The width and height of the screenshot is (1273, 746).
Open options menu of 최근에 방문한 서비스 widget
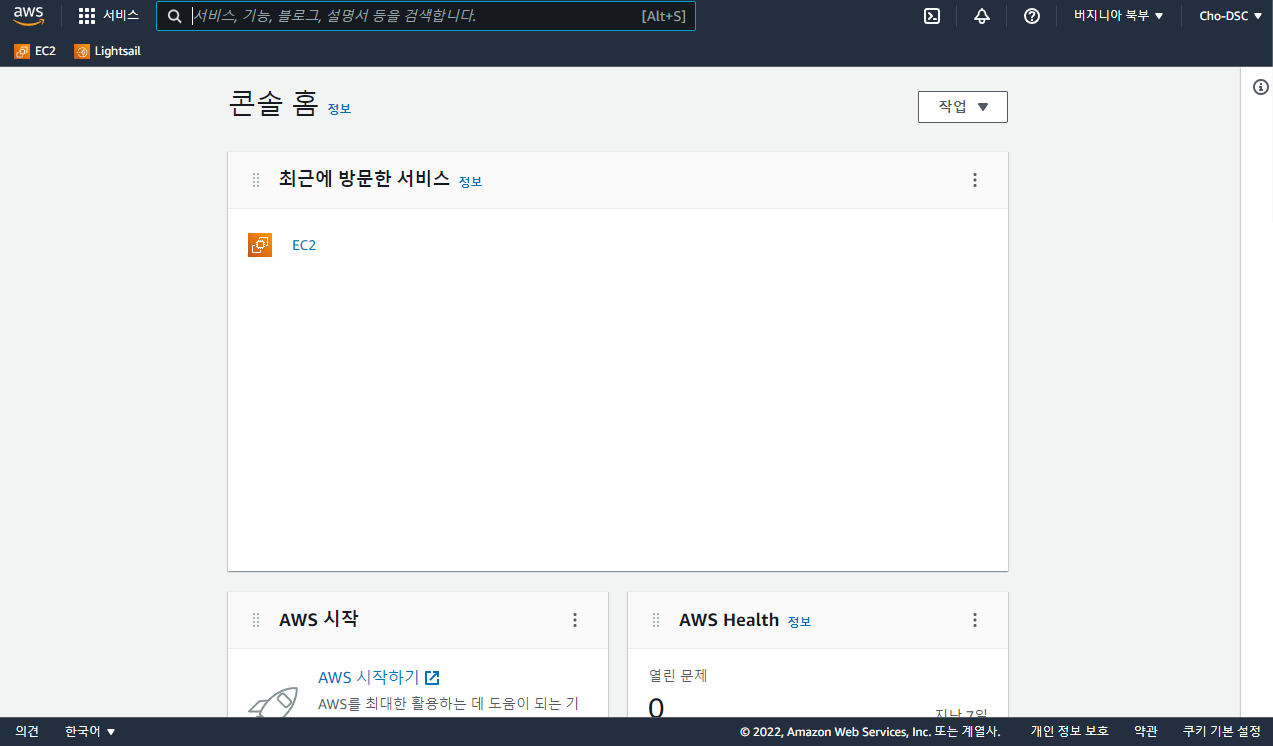coord(975,180)
